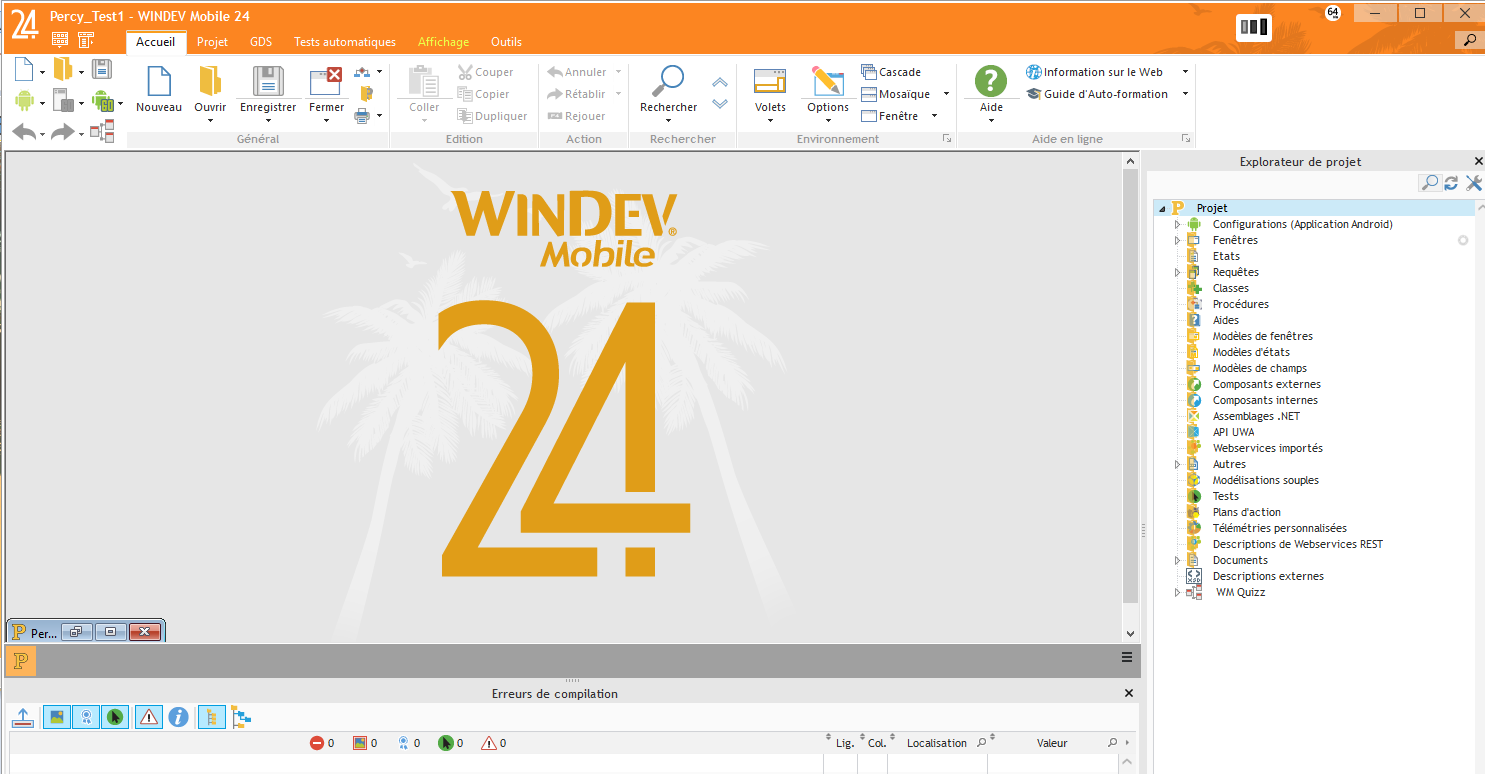
Task: Toggle the programming standards ribbon filter
Action: point(86,716)
